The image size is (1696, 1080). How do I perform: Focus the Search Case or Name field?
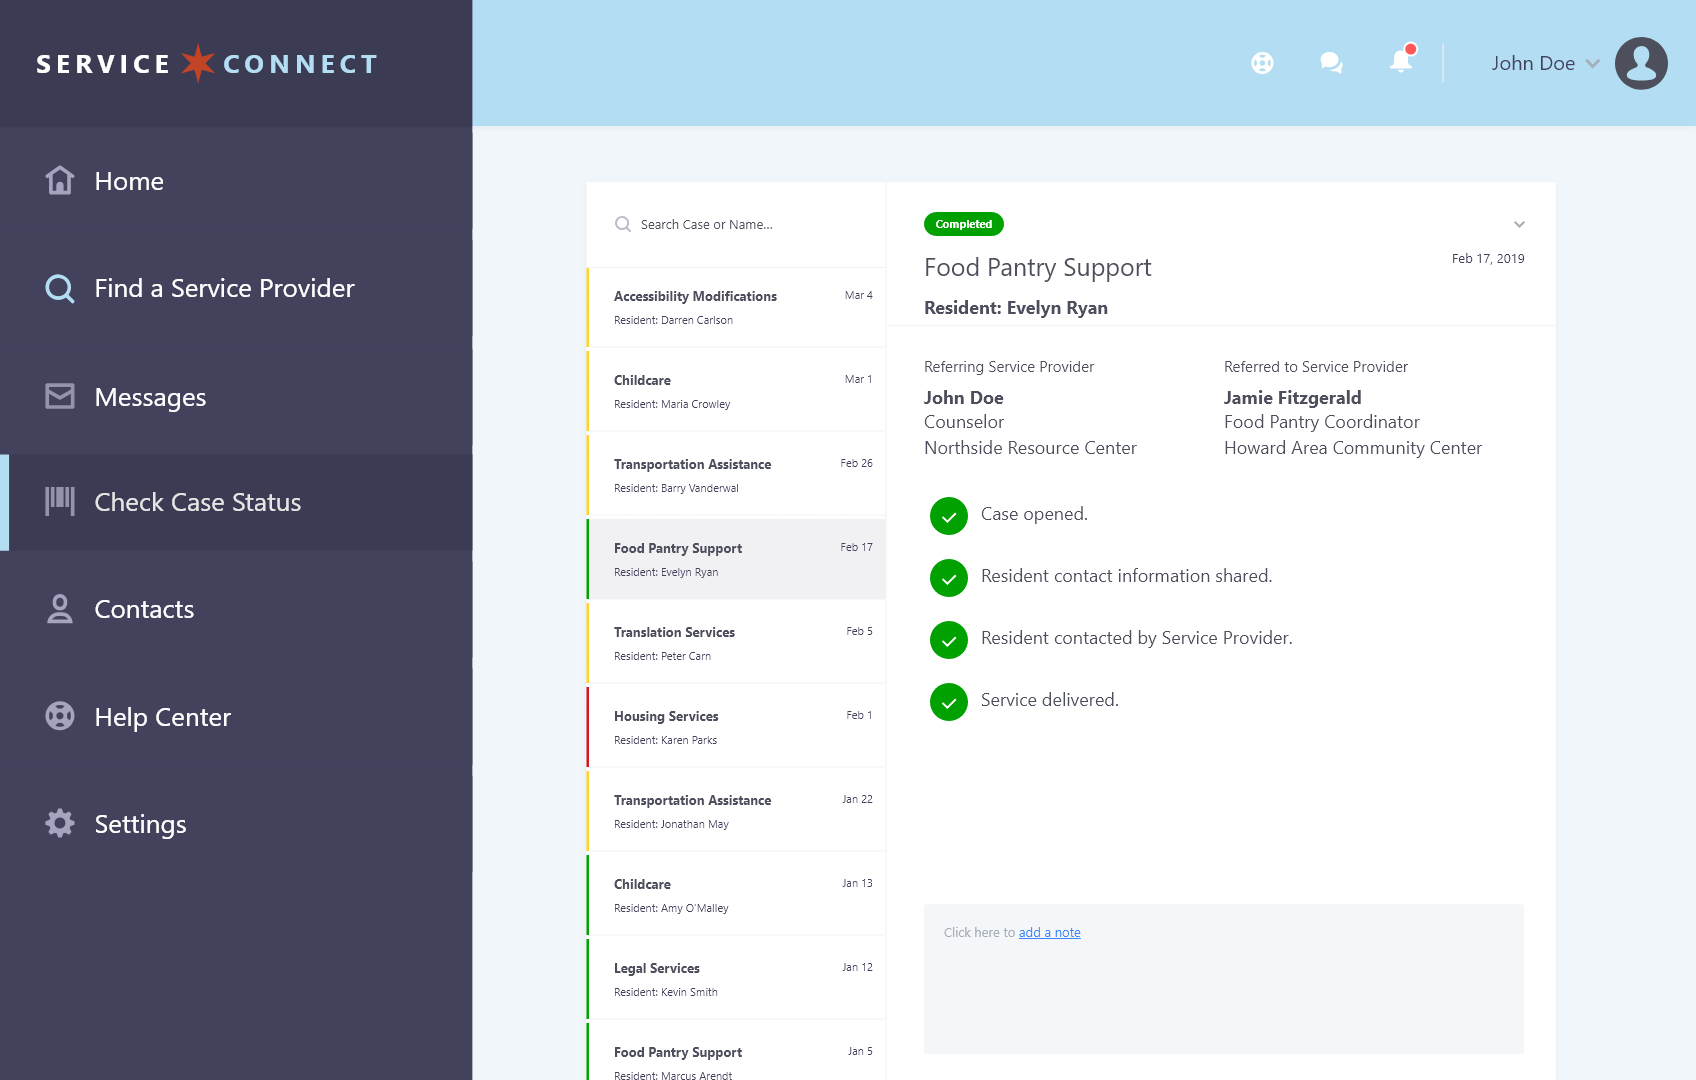(736, 224)
